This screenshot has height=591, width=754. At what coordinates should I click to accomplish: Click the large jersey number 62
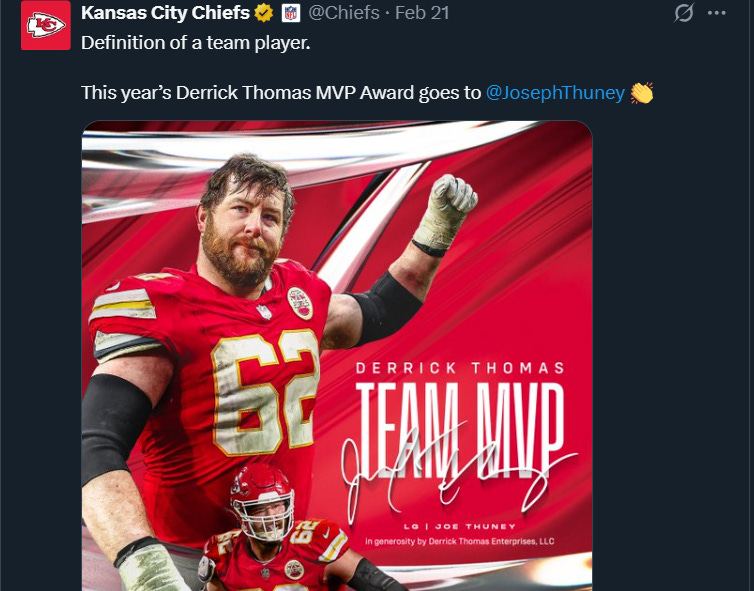point(265,393)
